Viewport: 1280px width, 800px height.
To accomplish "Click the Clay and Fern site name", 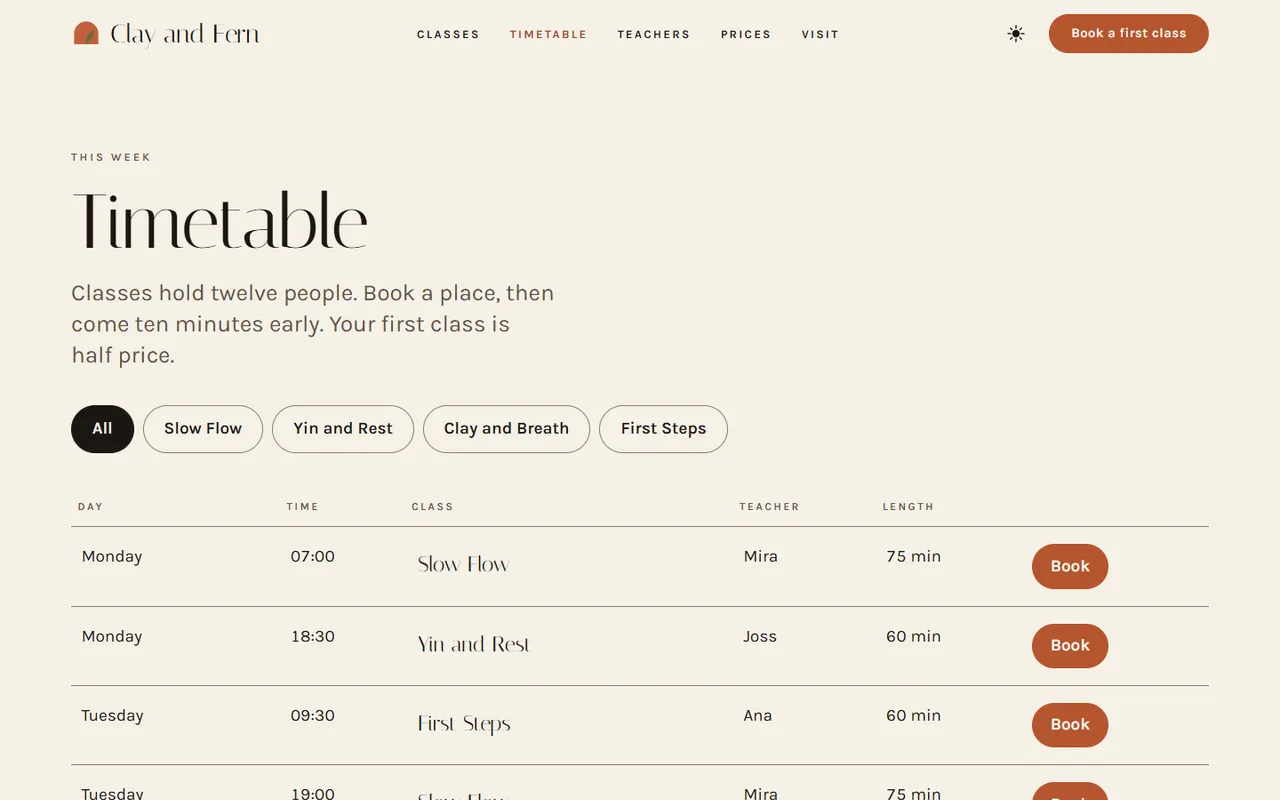I will pos(185,34).
